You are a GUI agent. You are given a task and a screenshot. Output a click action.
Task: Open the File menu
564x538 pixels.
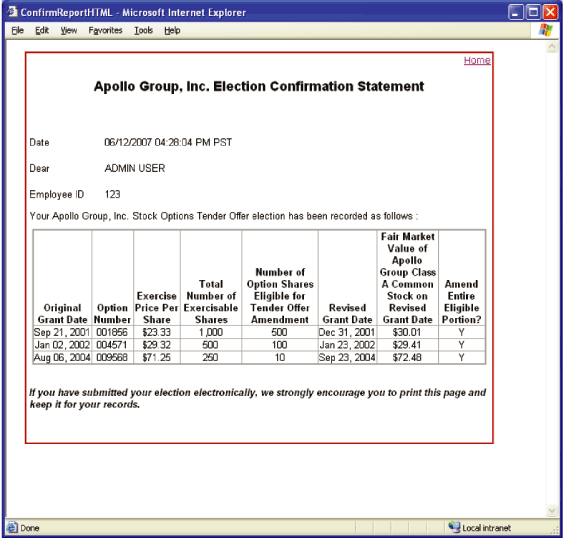click(17, 31)
